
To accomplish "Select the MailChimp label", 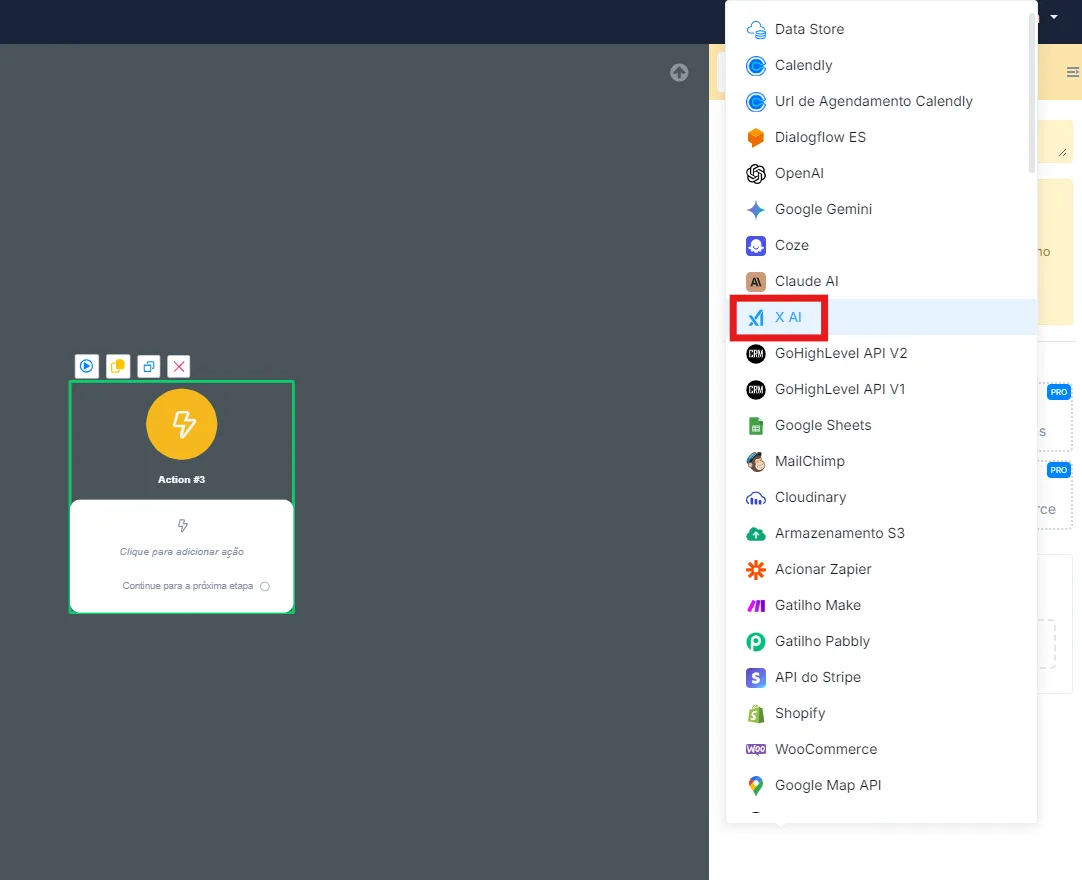I will pyautogui.click(x=809, y=461).
